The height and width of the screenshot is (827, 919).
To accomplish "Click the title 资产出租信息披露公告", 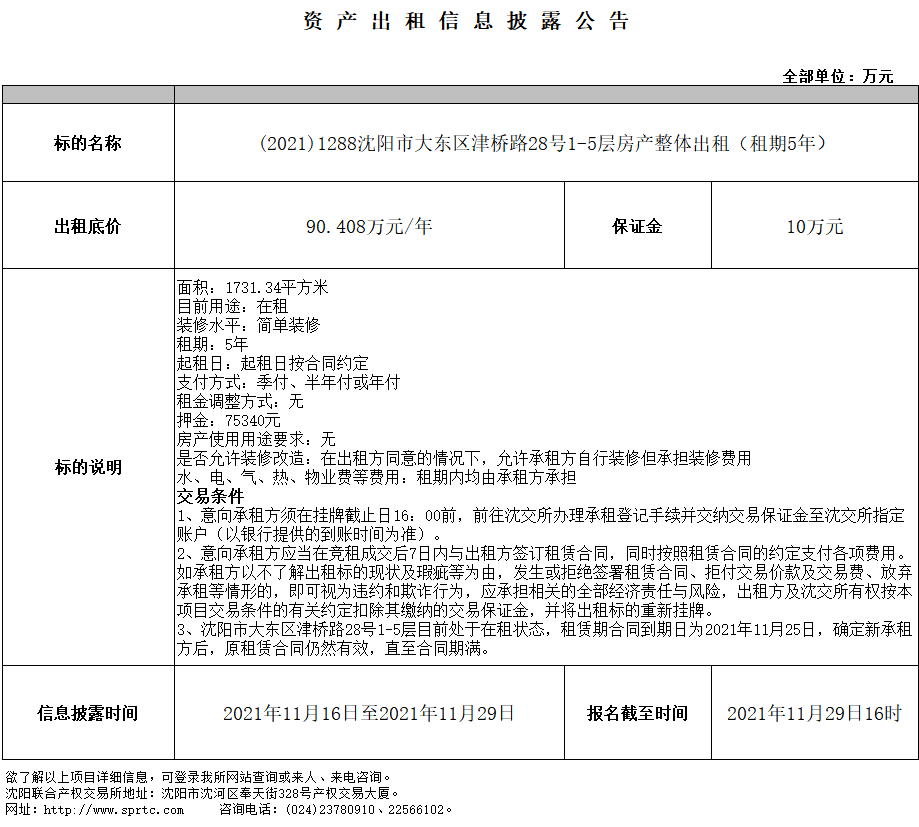I will pyautogui.click(x=466, y=22).
